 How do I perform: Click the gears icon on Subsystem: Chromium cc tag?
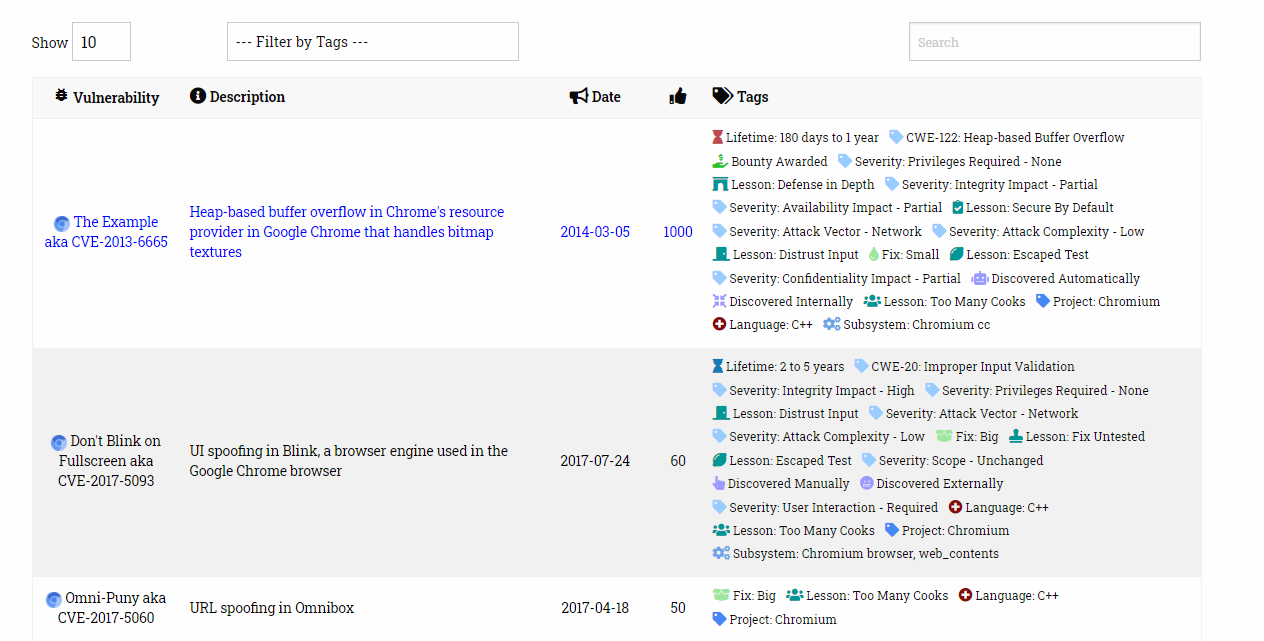pyautogui.click(x=830, y=324)
